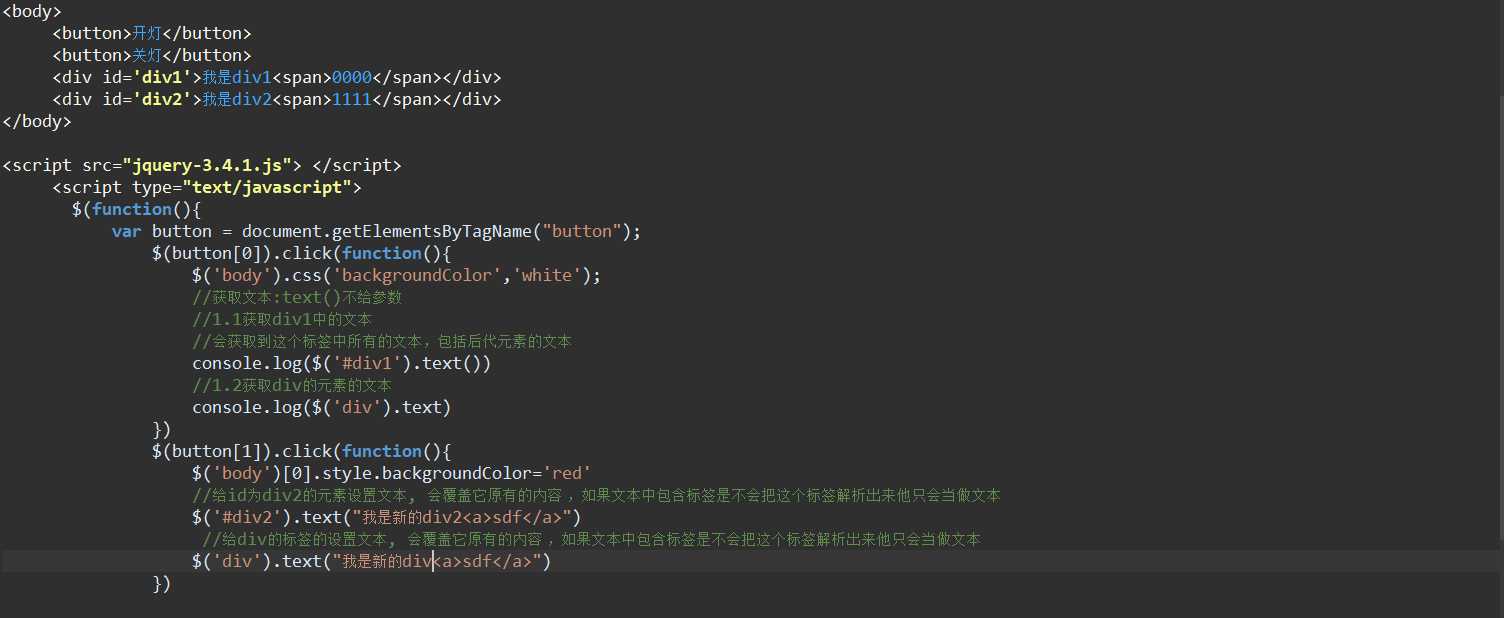Click the backgroundColor 'white' css line
The height and width of the screenshot is (618, 1504).
397,275
